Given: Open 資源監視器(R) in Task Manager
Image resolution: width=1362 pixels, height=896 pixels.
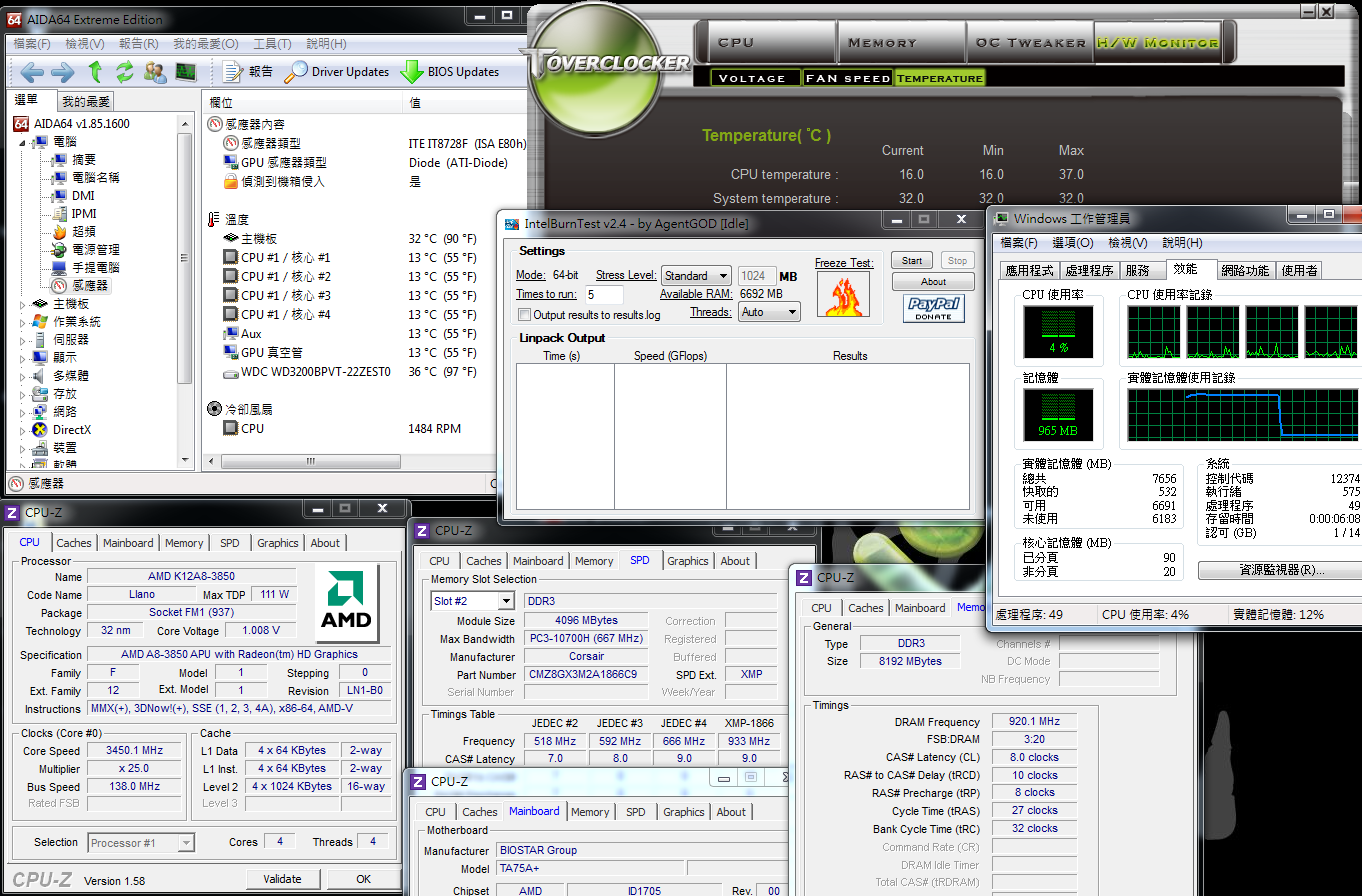Looking at the screenshot, I should point(1282,570).
